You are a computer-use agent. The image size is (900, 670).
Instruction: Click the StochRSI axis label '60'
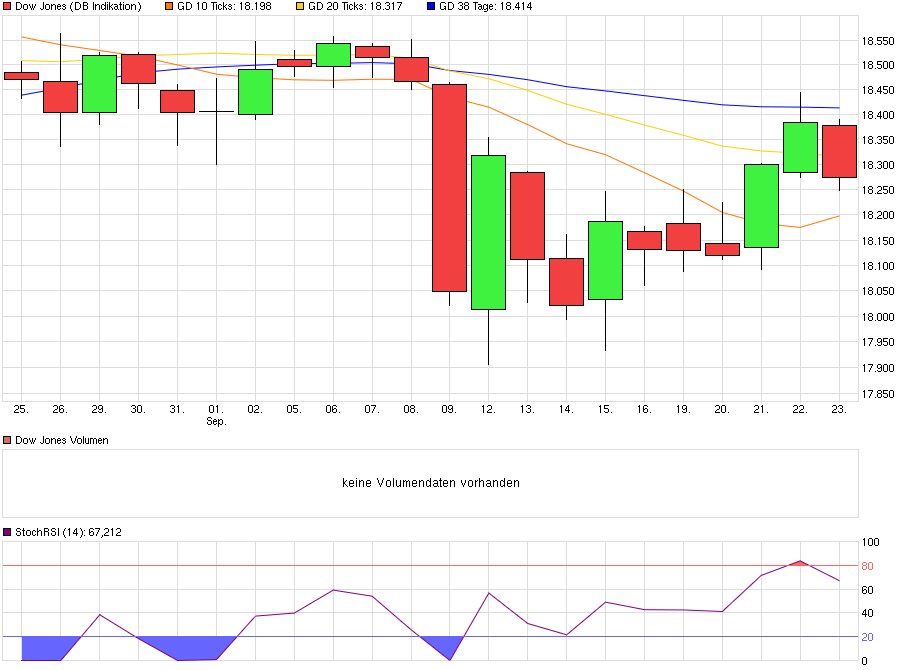(867, 590)
